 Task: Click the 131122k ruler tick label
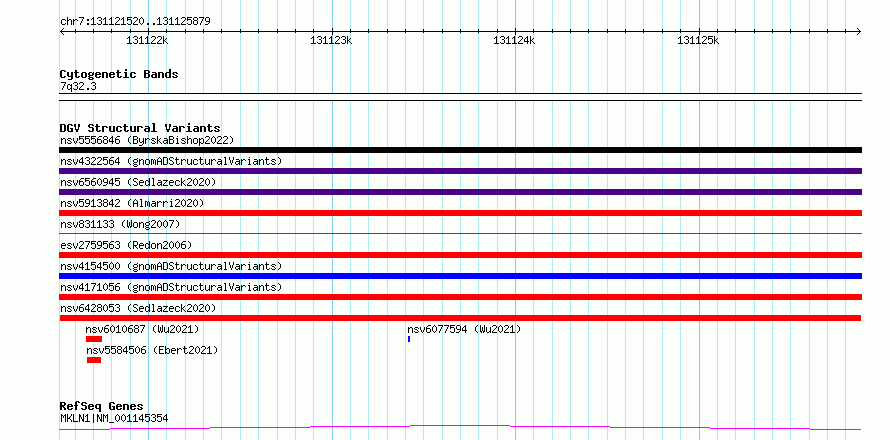pyautogui.click(x=147, y=40)
